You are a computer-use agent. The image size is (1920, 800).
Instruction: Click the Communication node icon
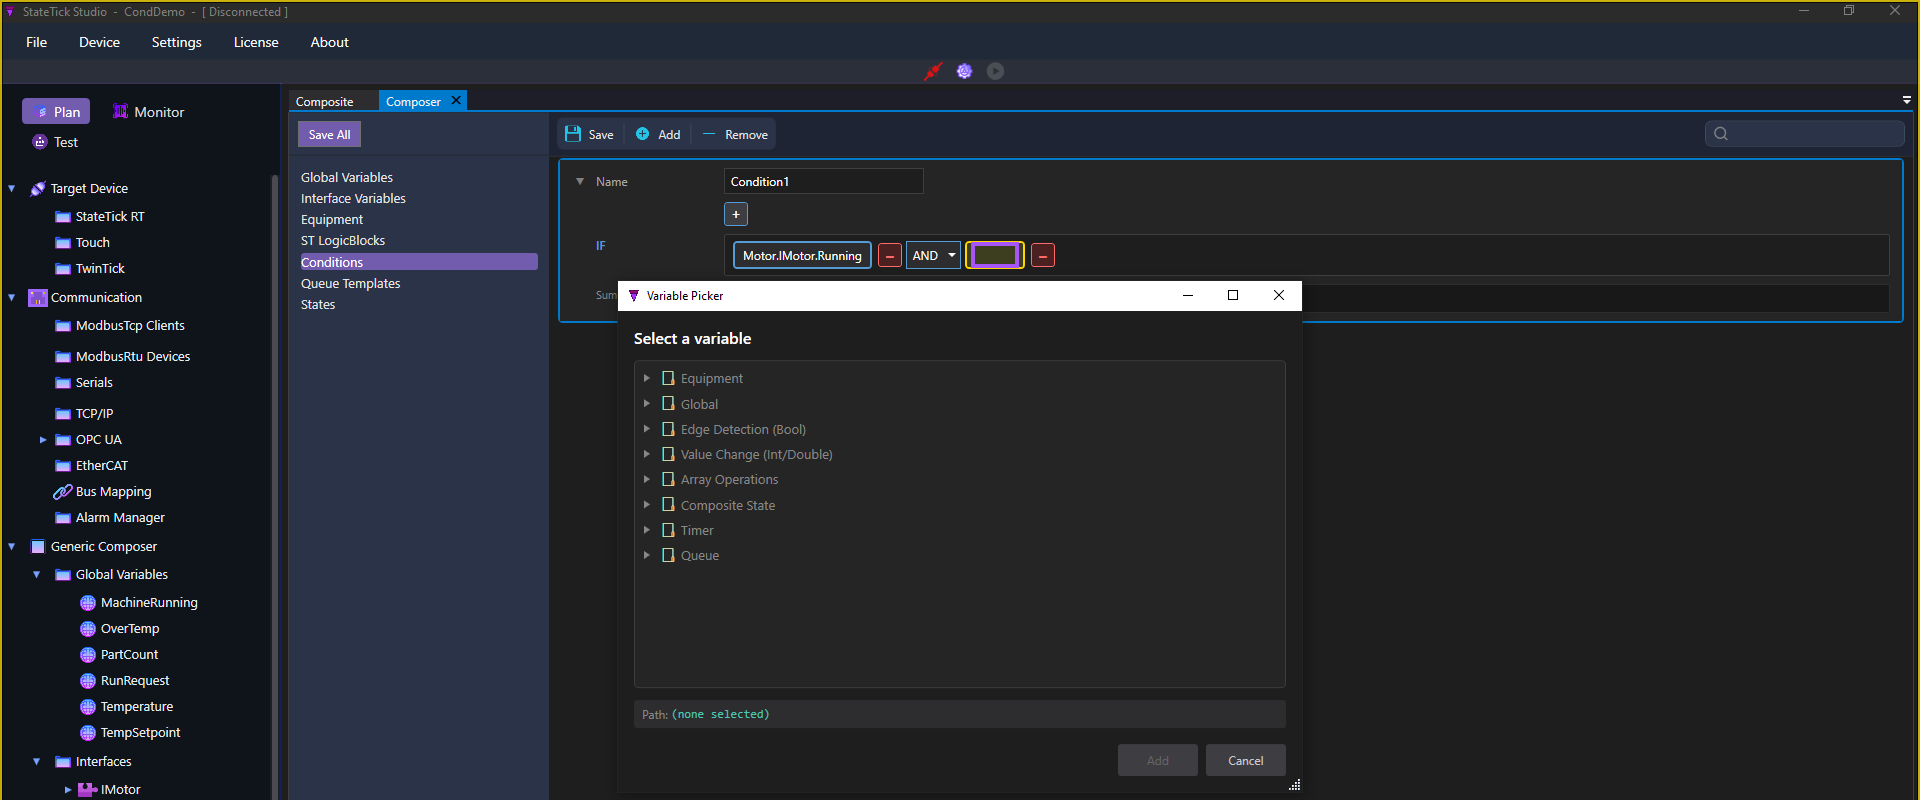[x=38, y=298]
